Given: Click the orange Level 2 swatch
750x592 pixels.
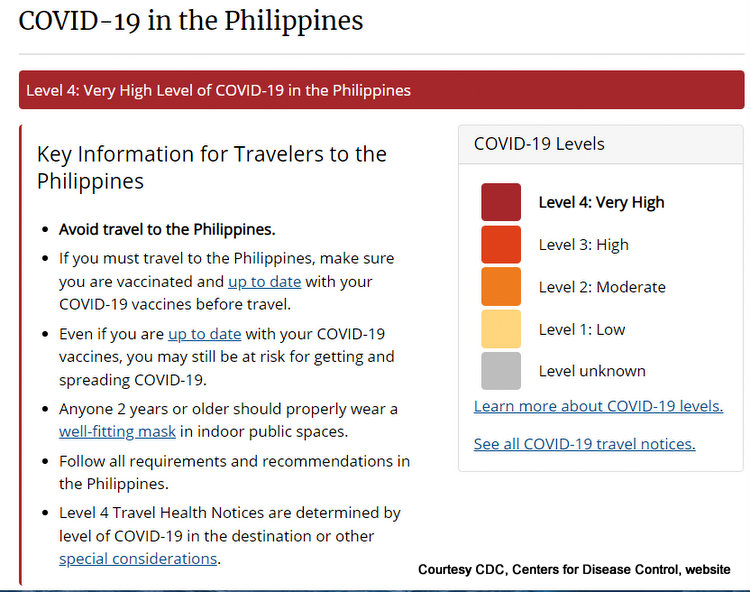Looking at the screenshot, I should [x=501, y=286].
